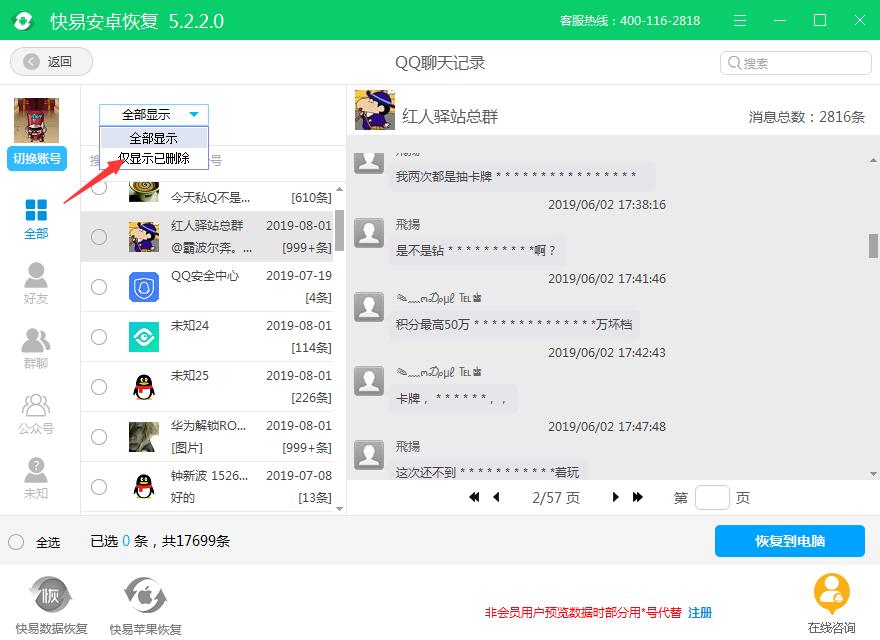Toggle the 全选 select all radio
Image resolution: width=880 pixels, height=640 pixels.
click(x=16, y=542)
